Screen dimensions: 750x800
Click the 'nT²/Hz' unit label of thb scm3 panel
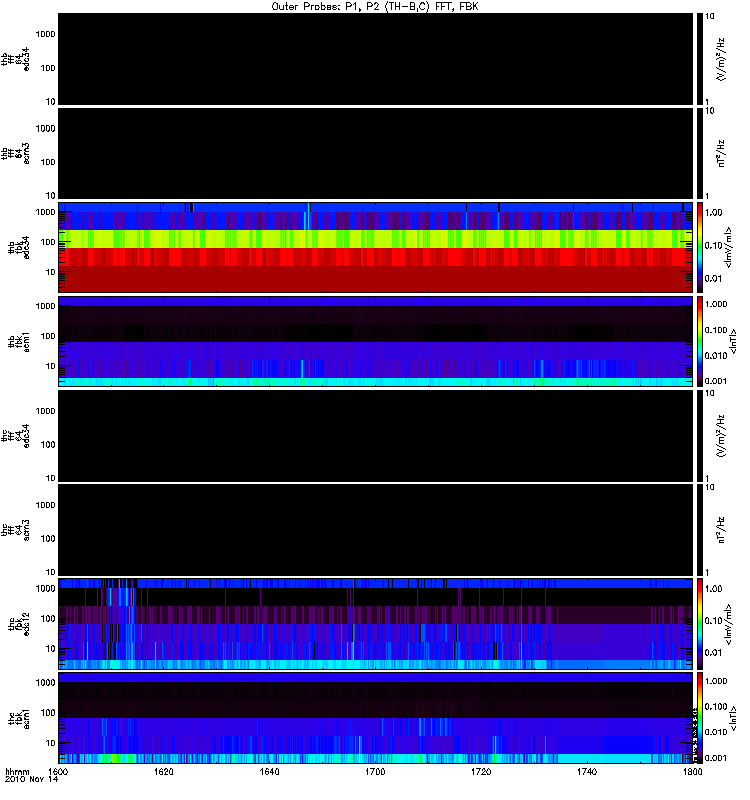[x=721, y=154]
